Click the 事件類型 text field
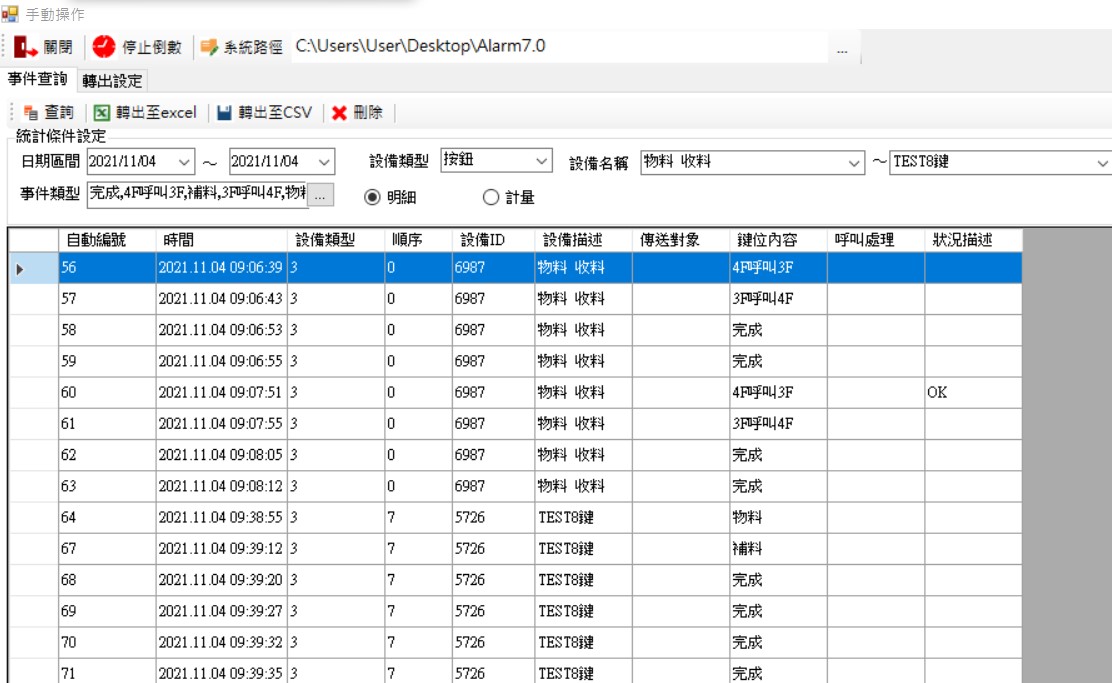 coord(197,194)
